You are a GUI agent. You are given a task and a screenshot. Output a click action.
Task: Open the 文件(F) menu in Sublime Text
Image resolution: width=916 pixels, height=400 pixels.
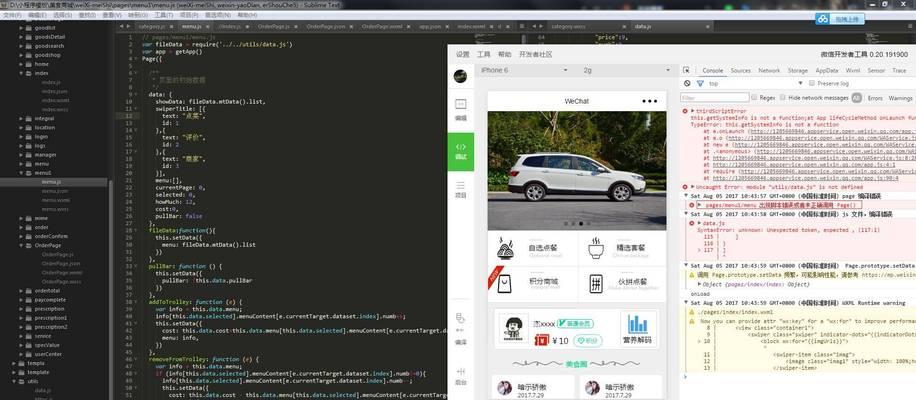12,14
